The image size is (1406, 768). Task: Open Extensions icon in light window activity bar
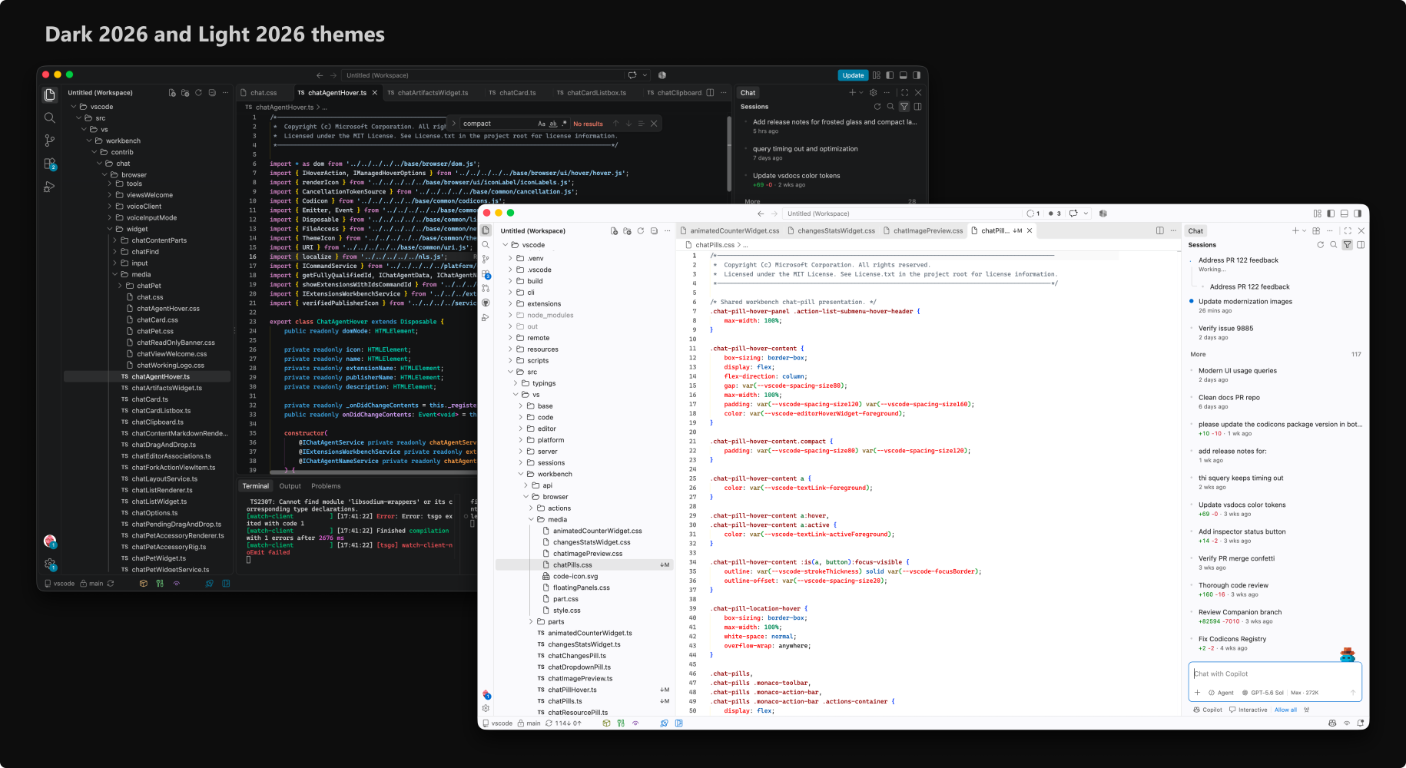click(486, 274)
